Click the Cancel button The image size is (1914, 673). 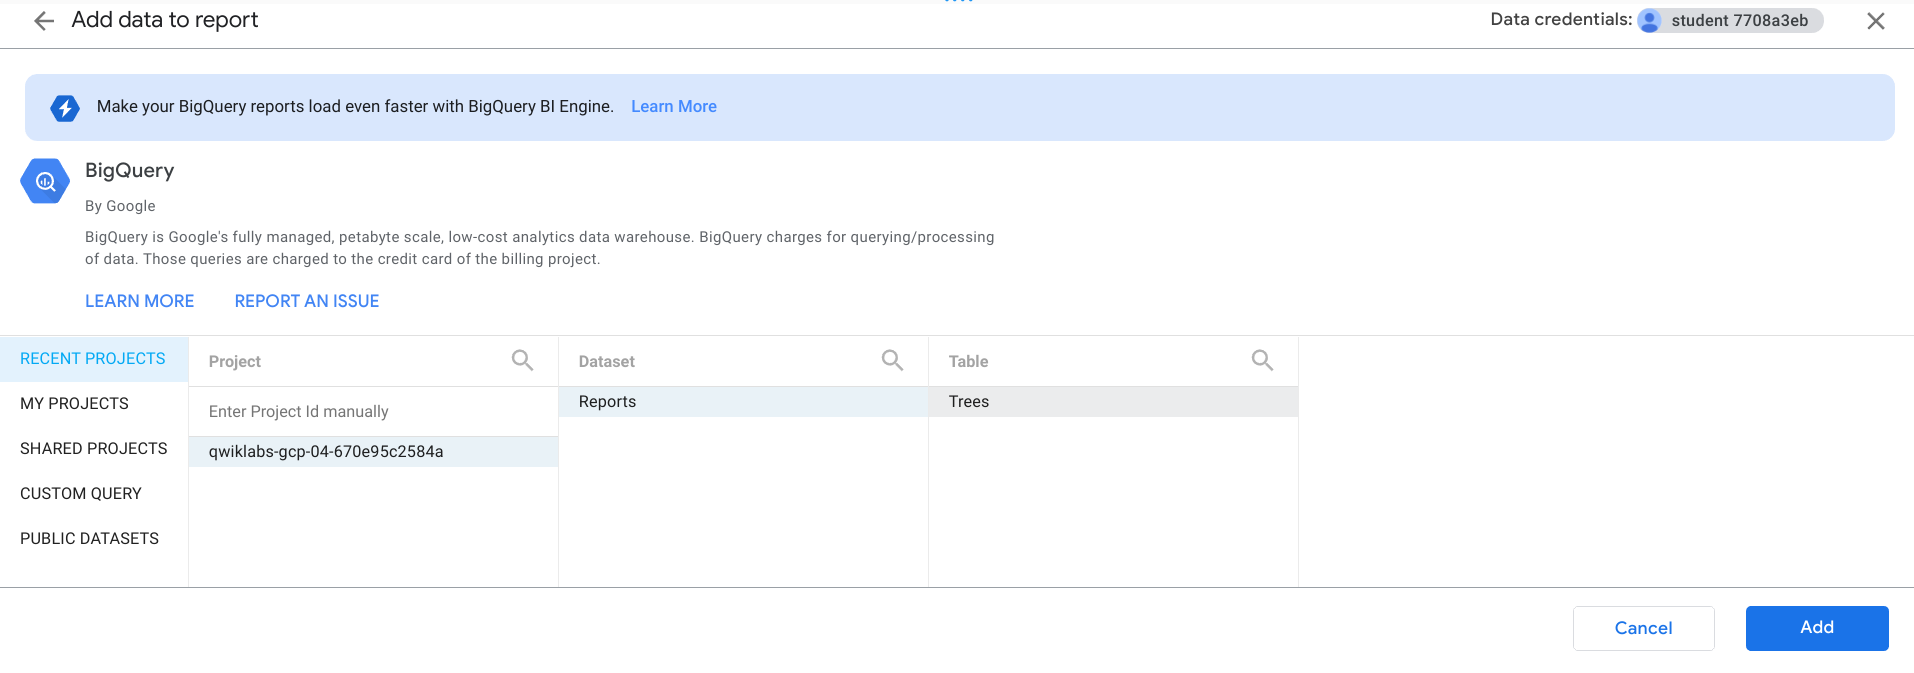pos(1643,628)
